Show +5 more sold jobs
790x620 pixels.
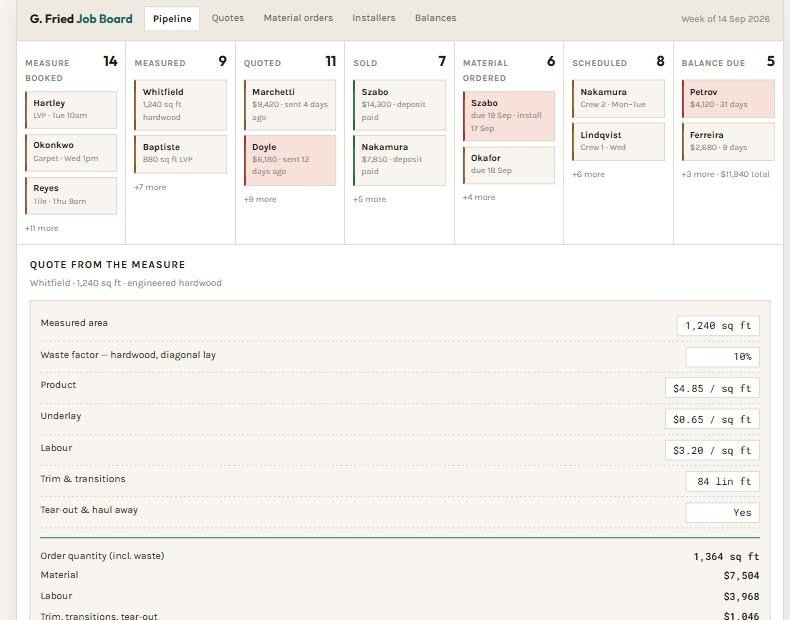[x=369, y=199]
